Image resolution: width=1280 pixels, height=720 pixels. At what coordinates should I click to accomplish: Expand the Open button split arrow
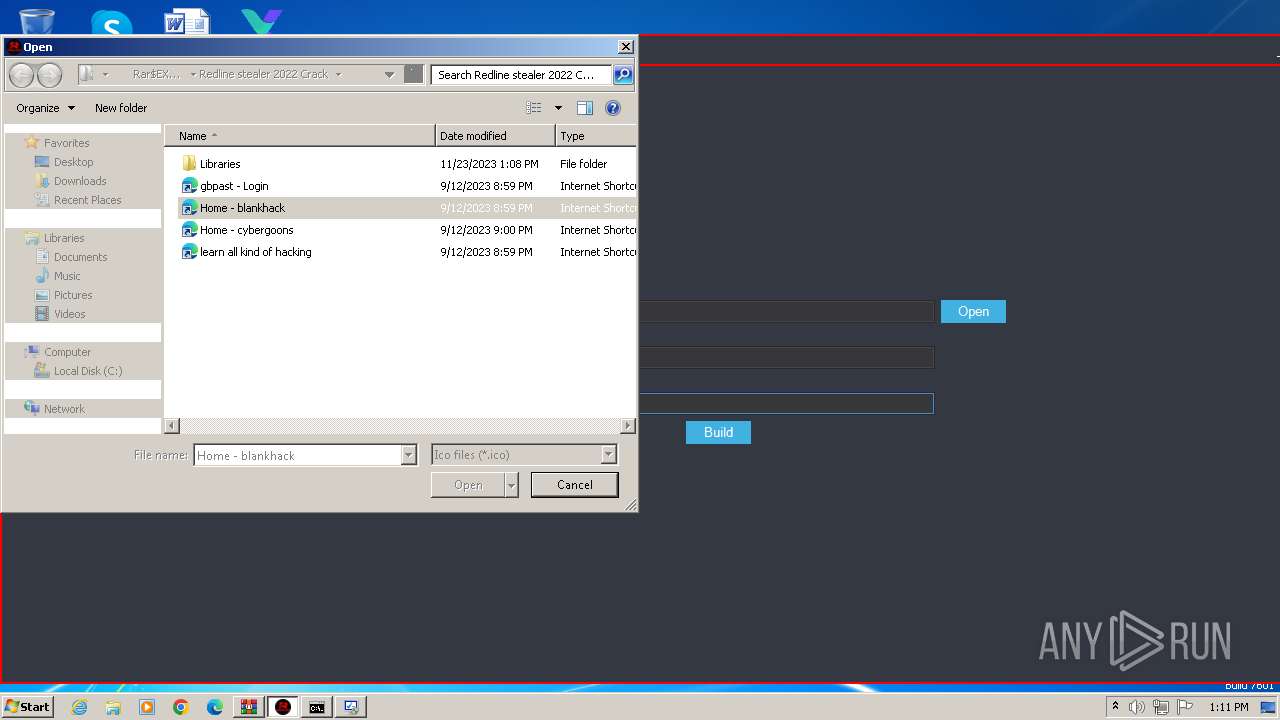(x=512, y=485)
